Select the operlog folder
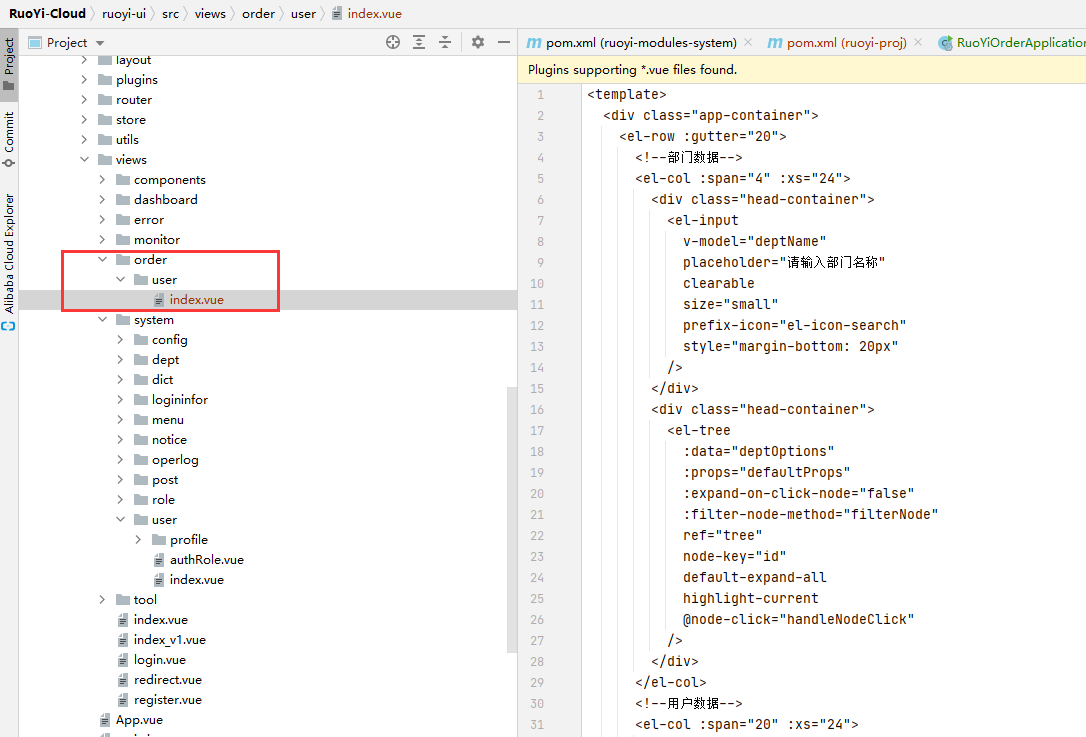This screenshot has width=1086, height=737. point(175,460)
